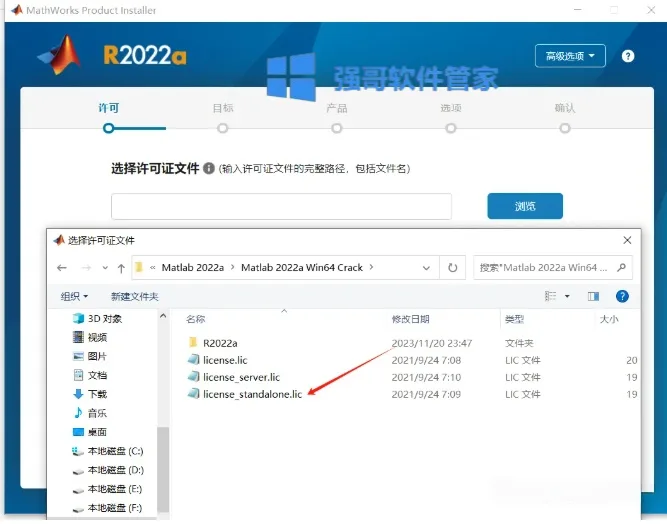Click the license file path input field
Viewport: 667px width, 524px height.
pos(281,206)
